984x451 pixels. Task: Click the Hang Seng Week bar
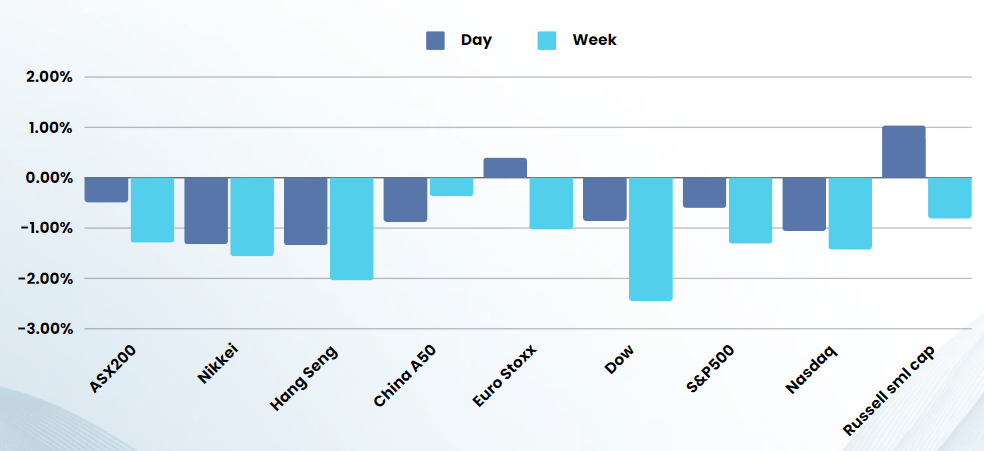pyautogui.click(x=352, y=228)
